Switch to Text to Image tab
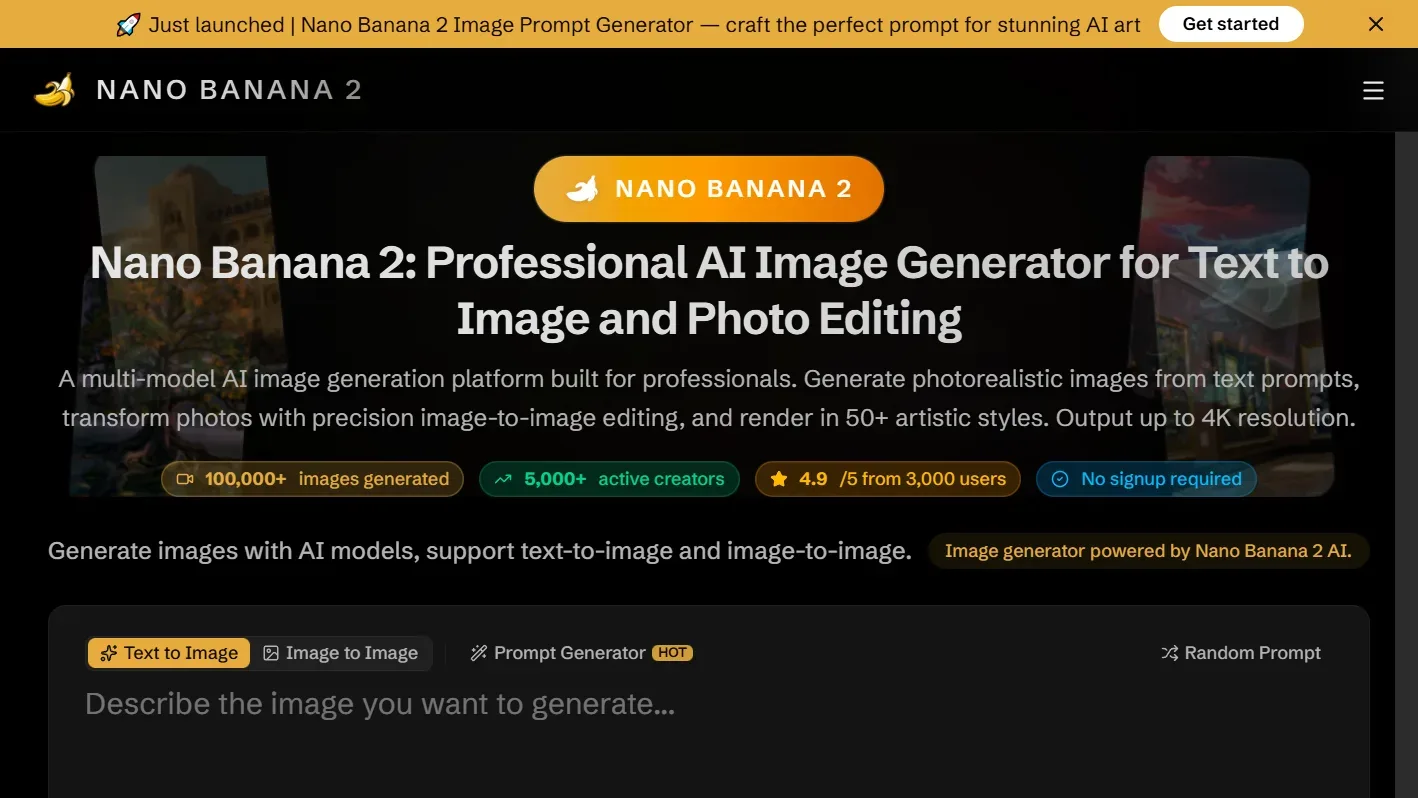1418x798 pixels. point(169,653)
